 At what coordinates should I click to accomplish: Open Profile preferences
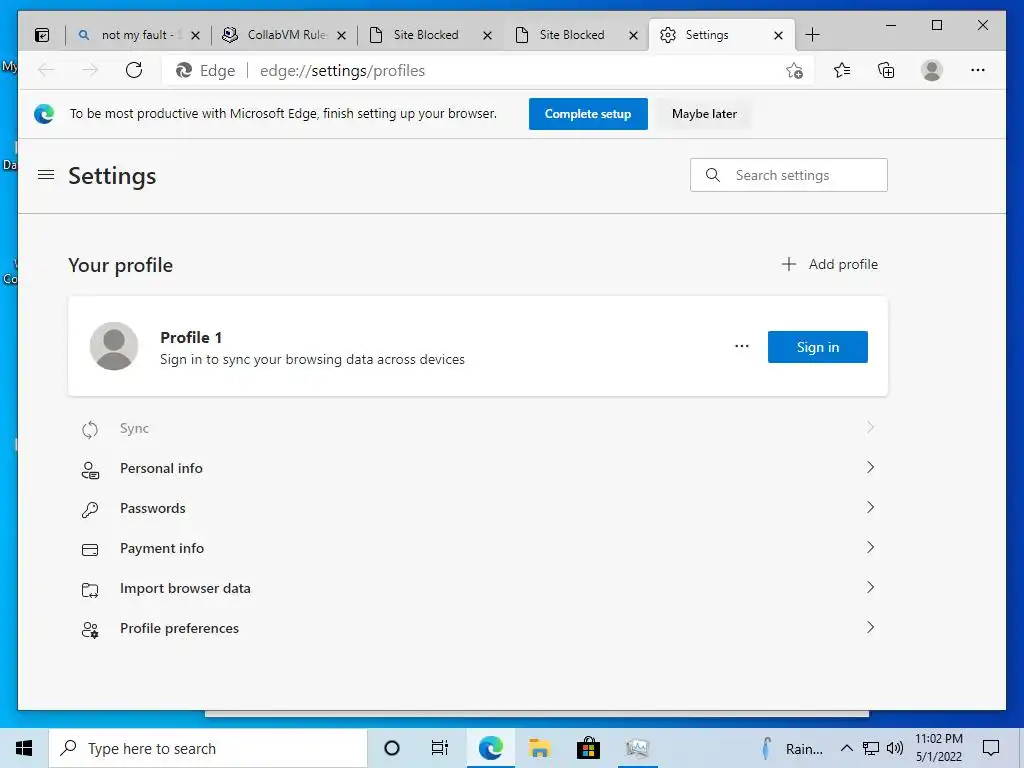point(477,628)
